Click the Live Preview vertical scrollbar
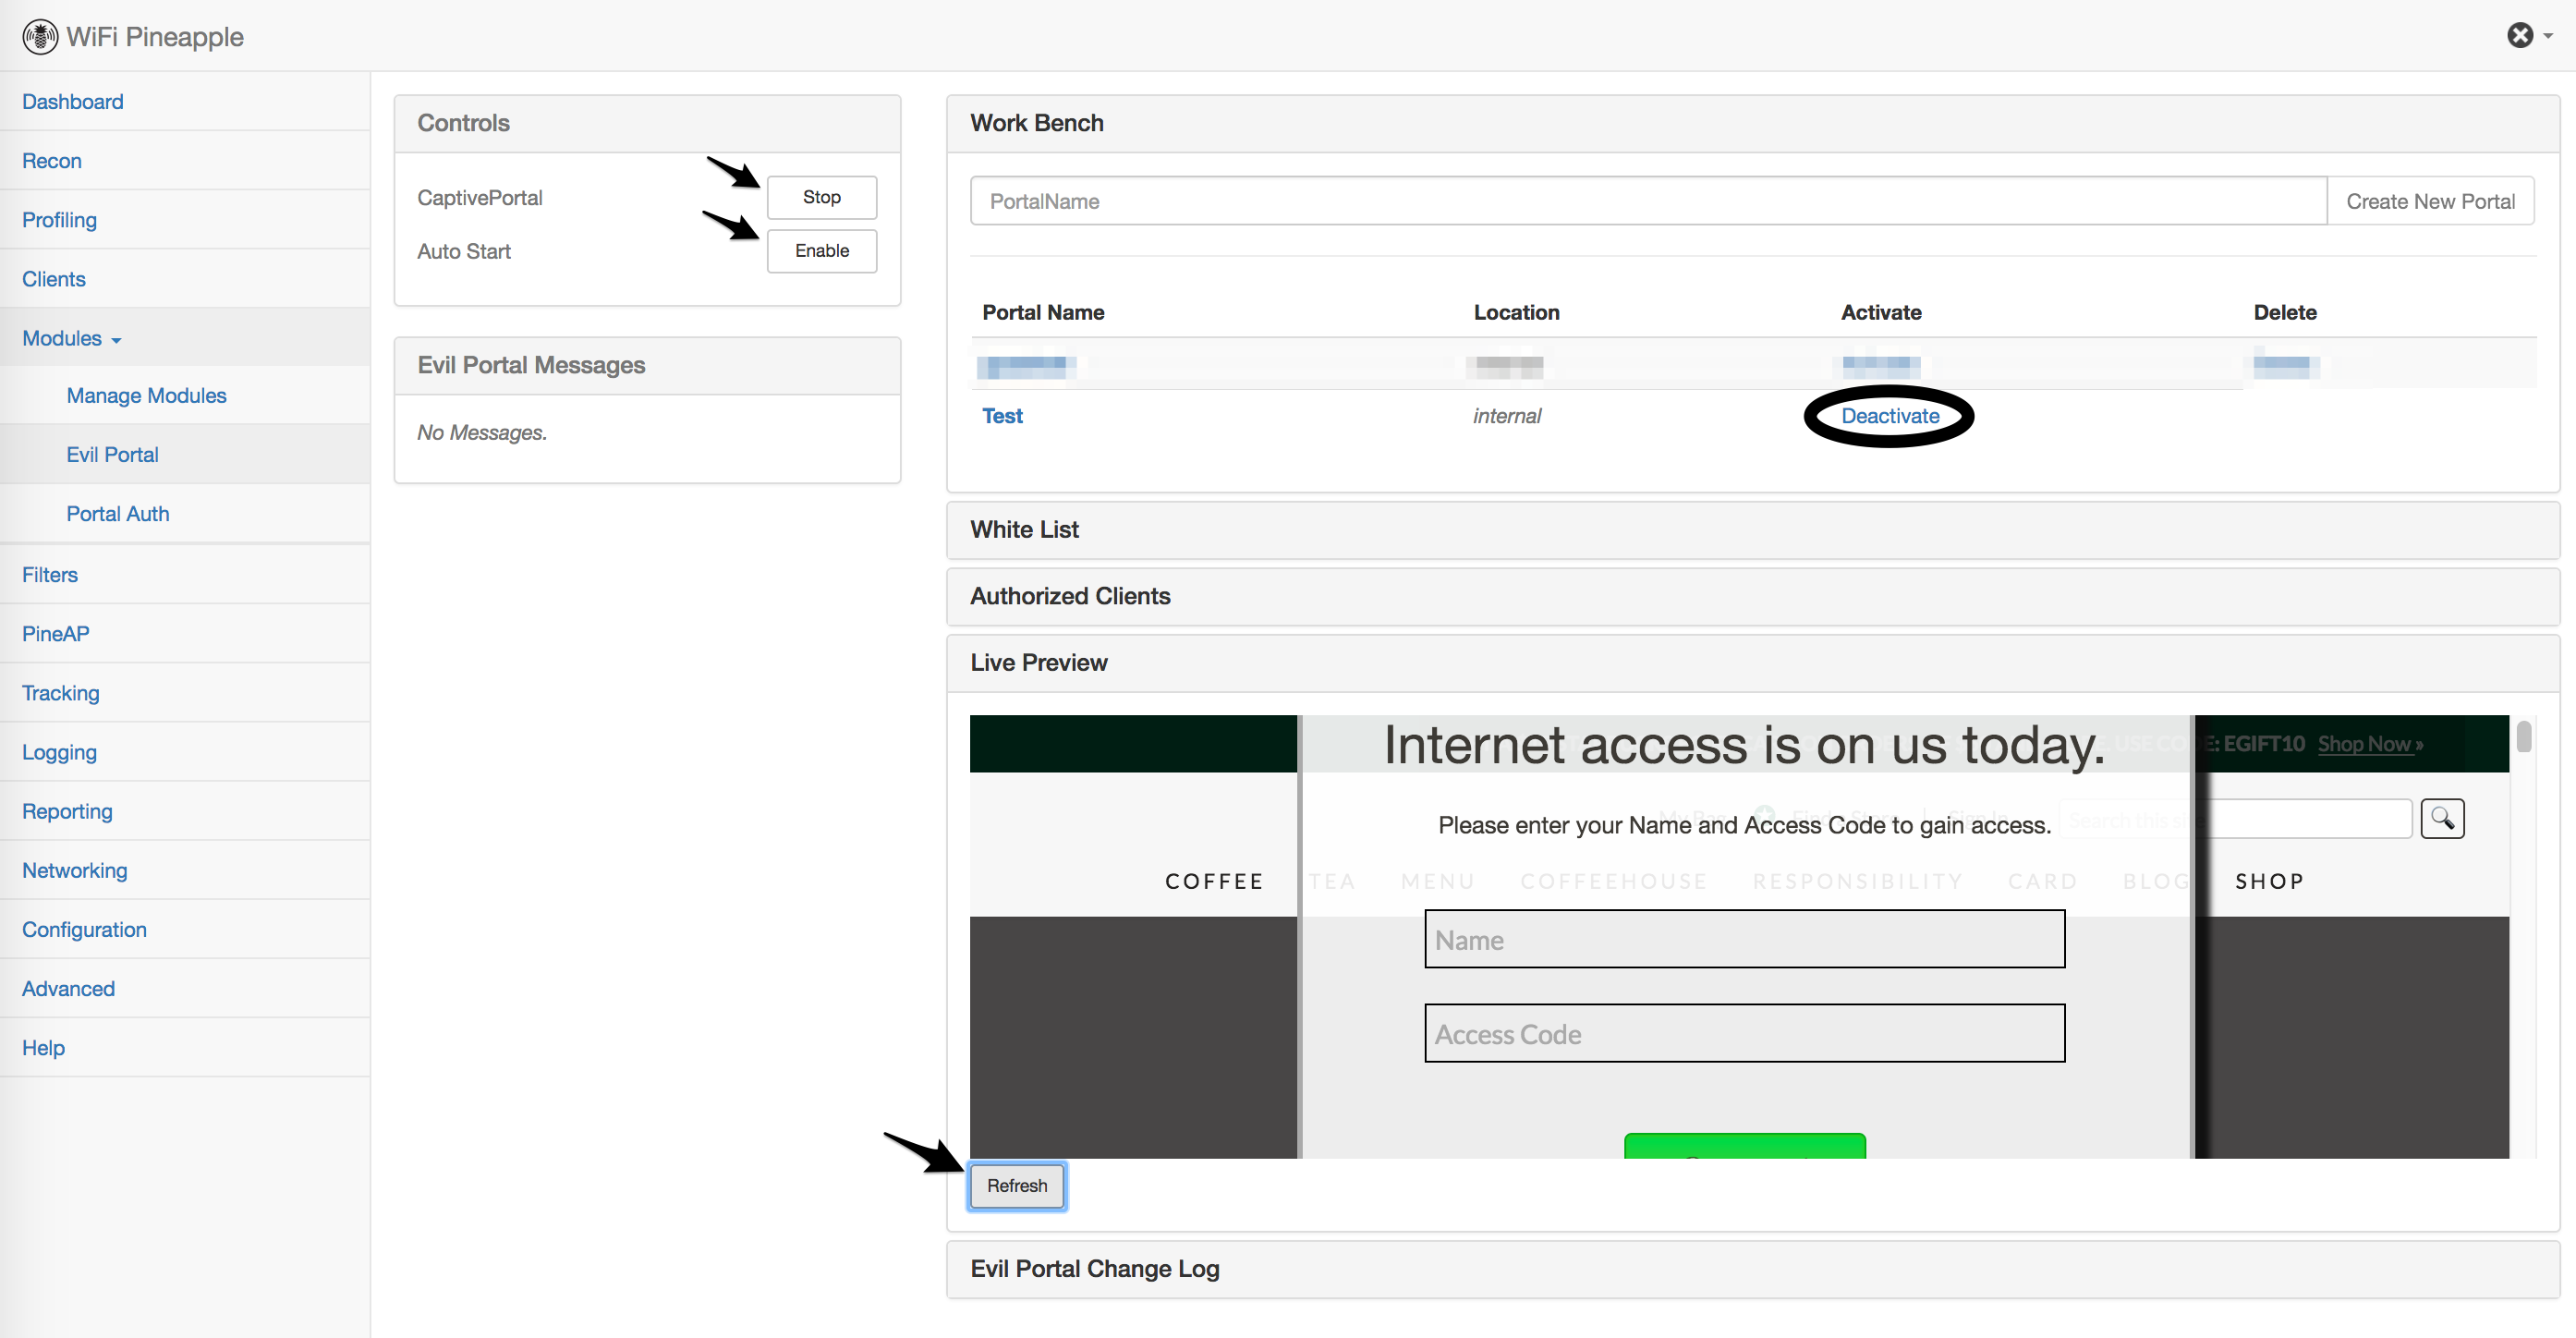This screenshot has height=1338, width=2576. pyautogui.click(x=2524, y=737)
